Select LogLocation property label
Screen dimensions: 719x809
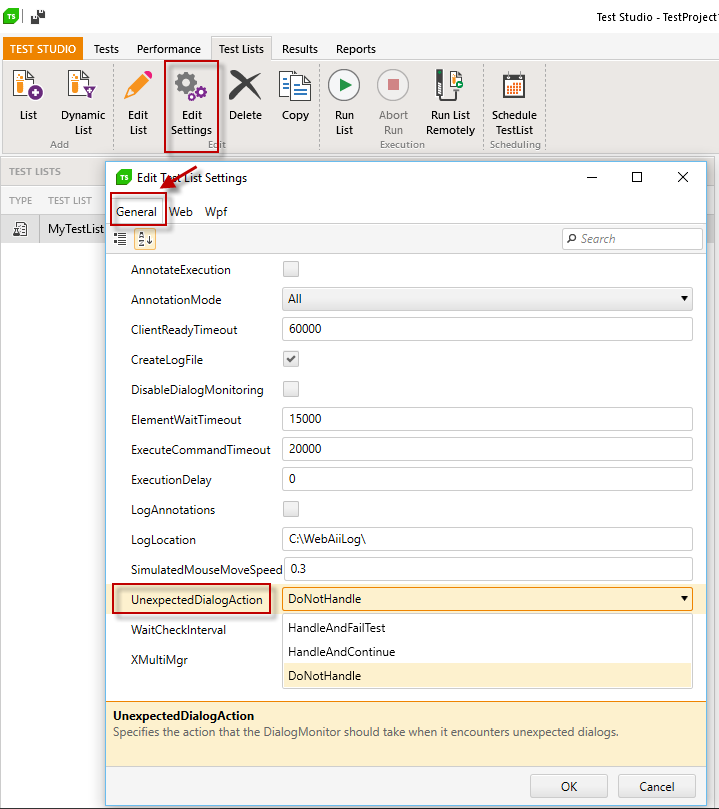(163, 540)
